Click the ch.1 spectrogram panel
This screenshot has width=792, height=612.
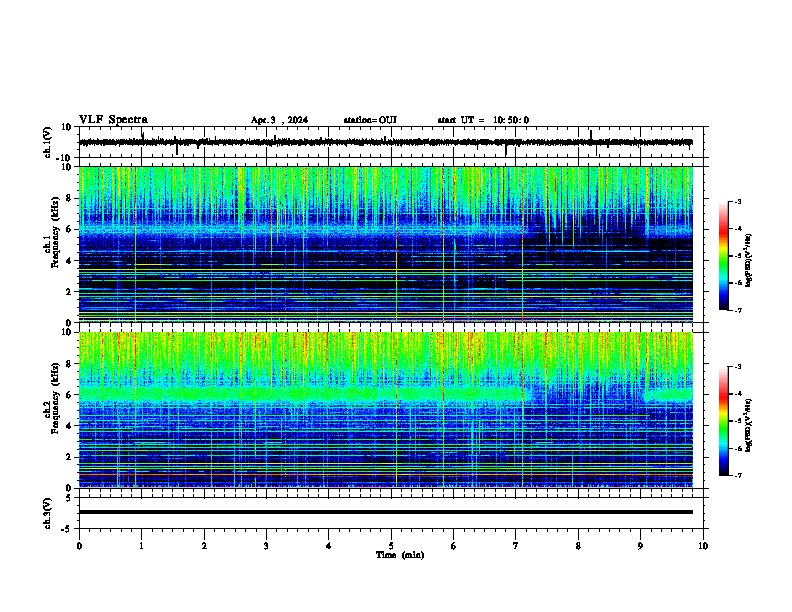coord(386,244)
